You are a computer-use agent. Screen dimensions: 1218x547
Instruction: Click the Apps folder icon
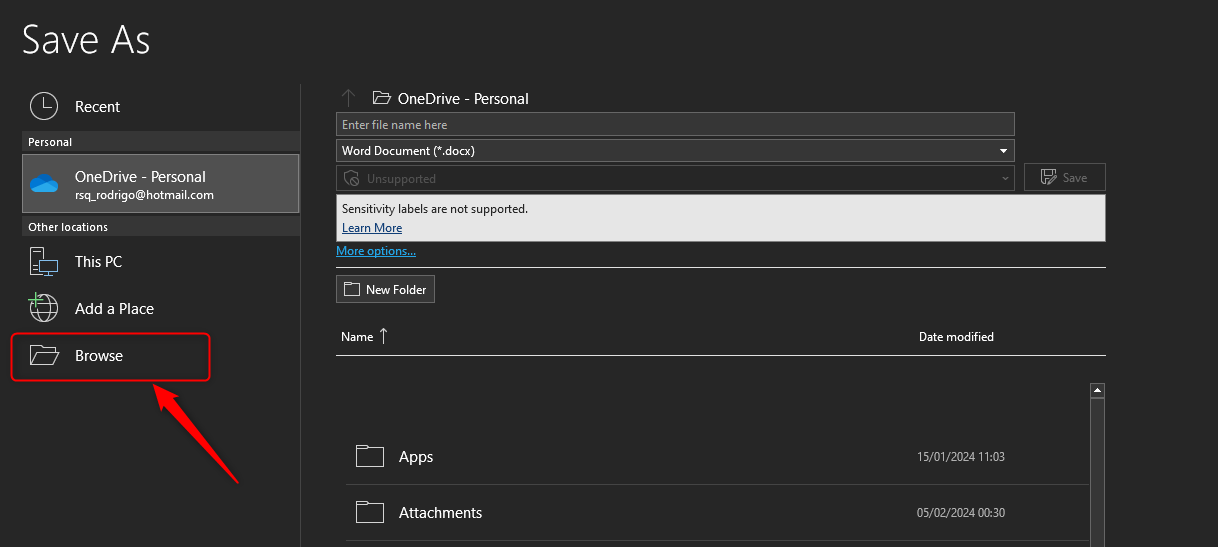[370, 457]
